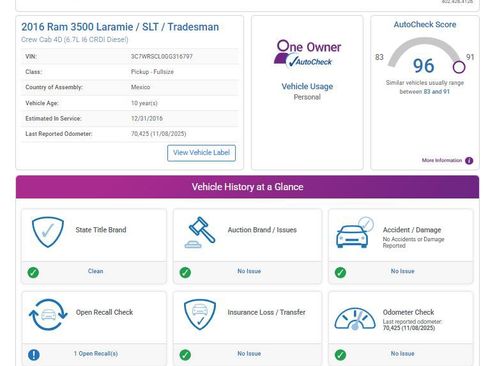The height and width of the screenshot is (366, 488).
Task: Click the blue alert icon beside Open Recall(s)
Action: coord(34,355)
